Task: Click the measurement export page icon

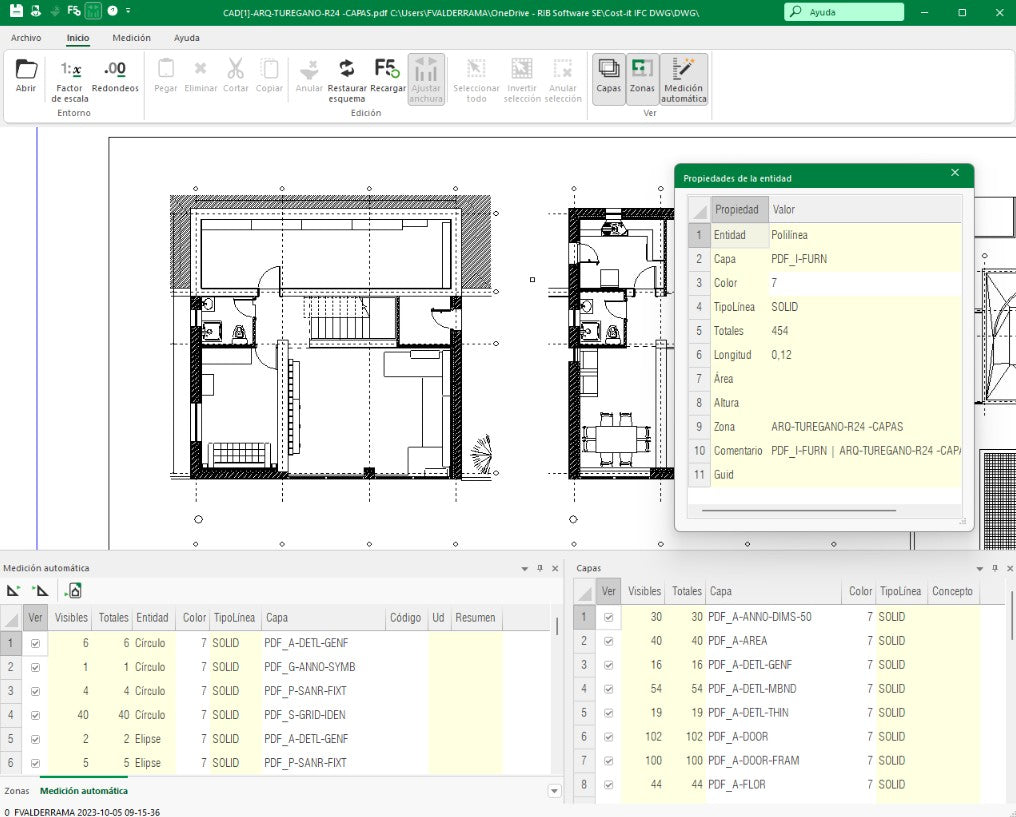Action: [x=74, y=590]
